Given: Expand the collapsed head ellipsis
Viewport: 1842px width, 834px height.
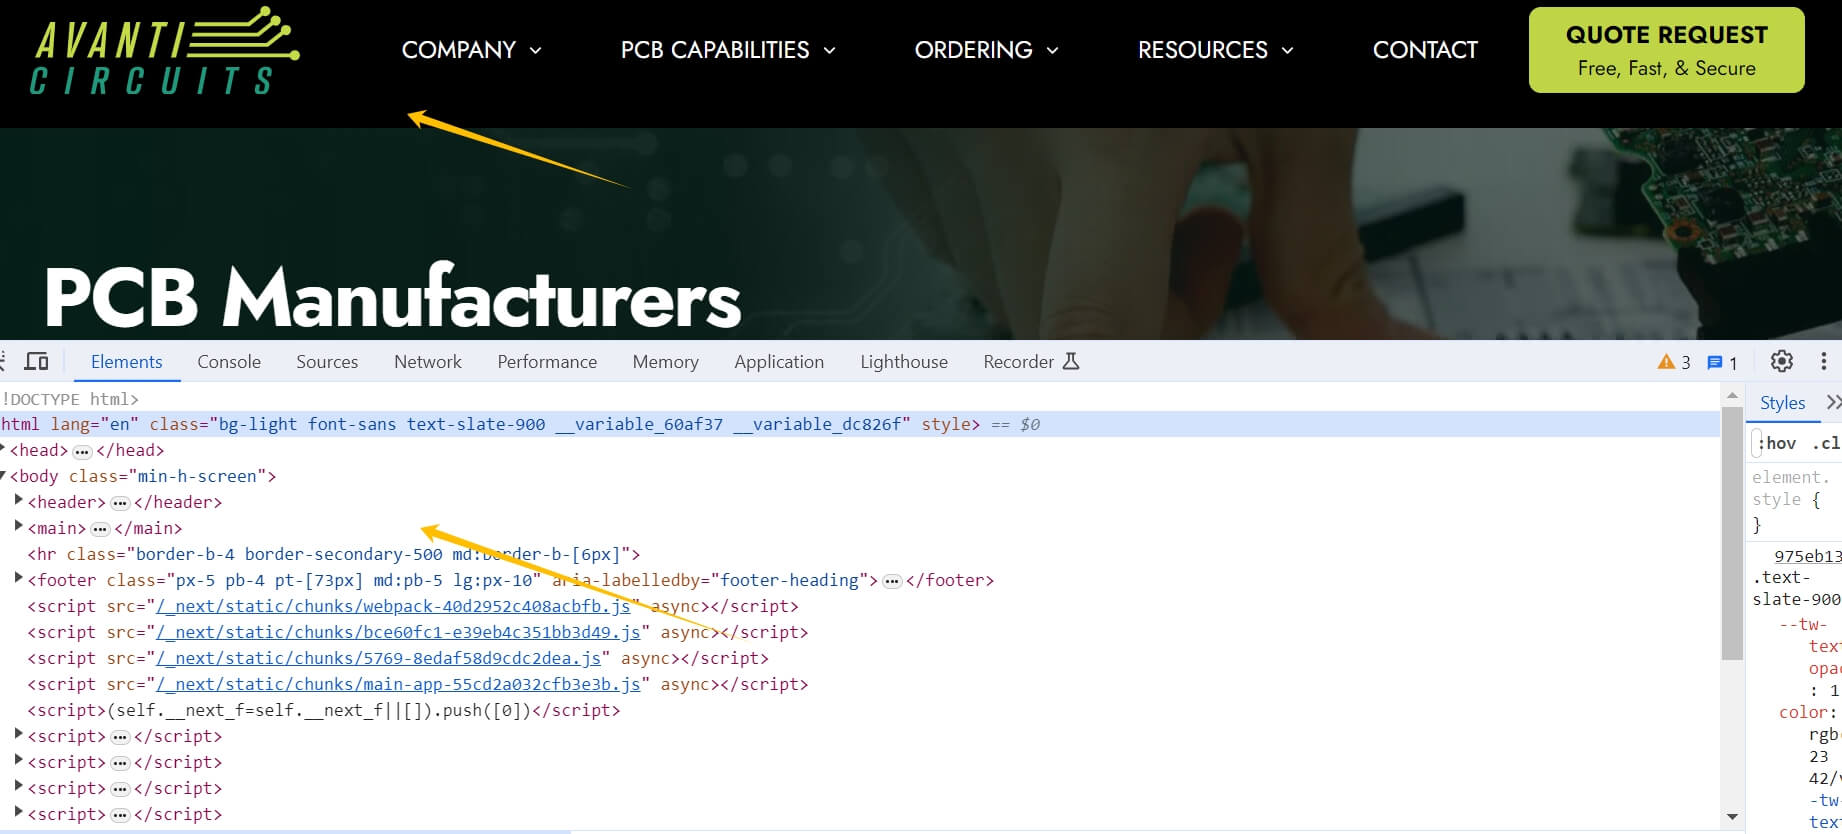Looking at the screenshot, I should click(x=82, y=452).
